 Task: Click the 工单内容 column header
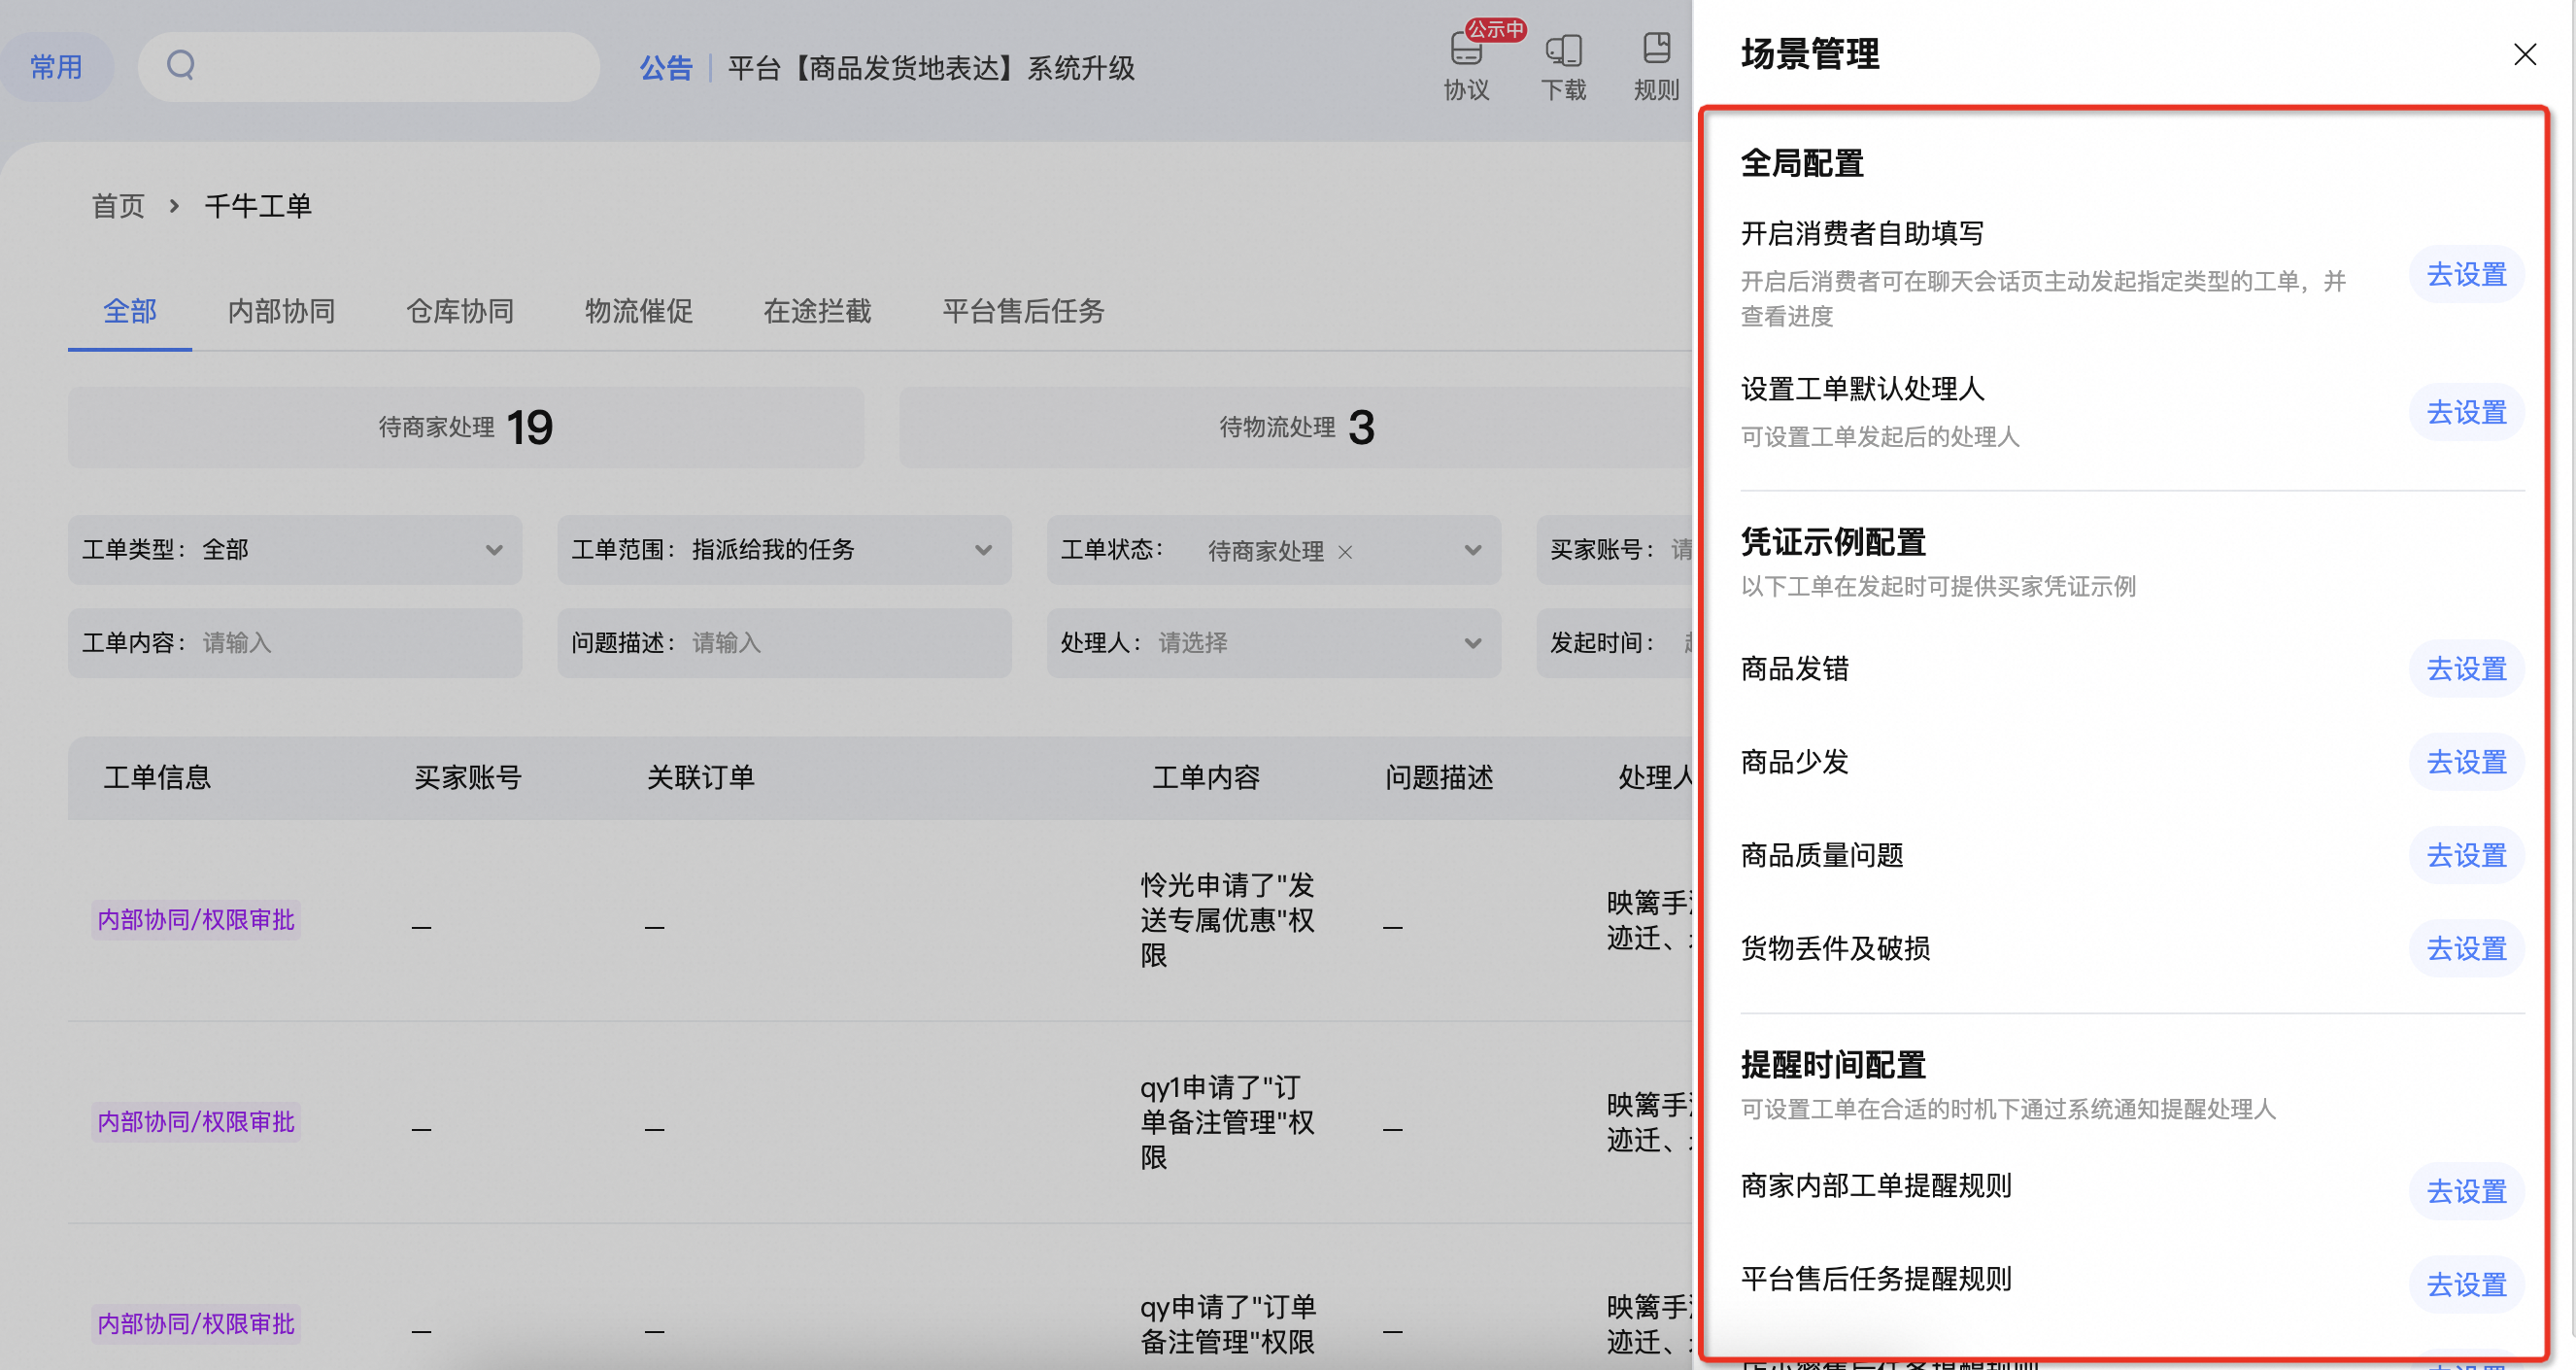[1206, 778]
